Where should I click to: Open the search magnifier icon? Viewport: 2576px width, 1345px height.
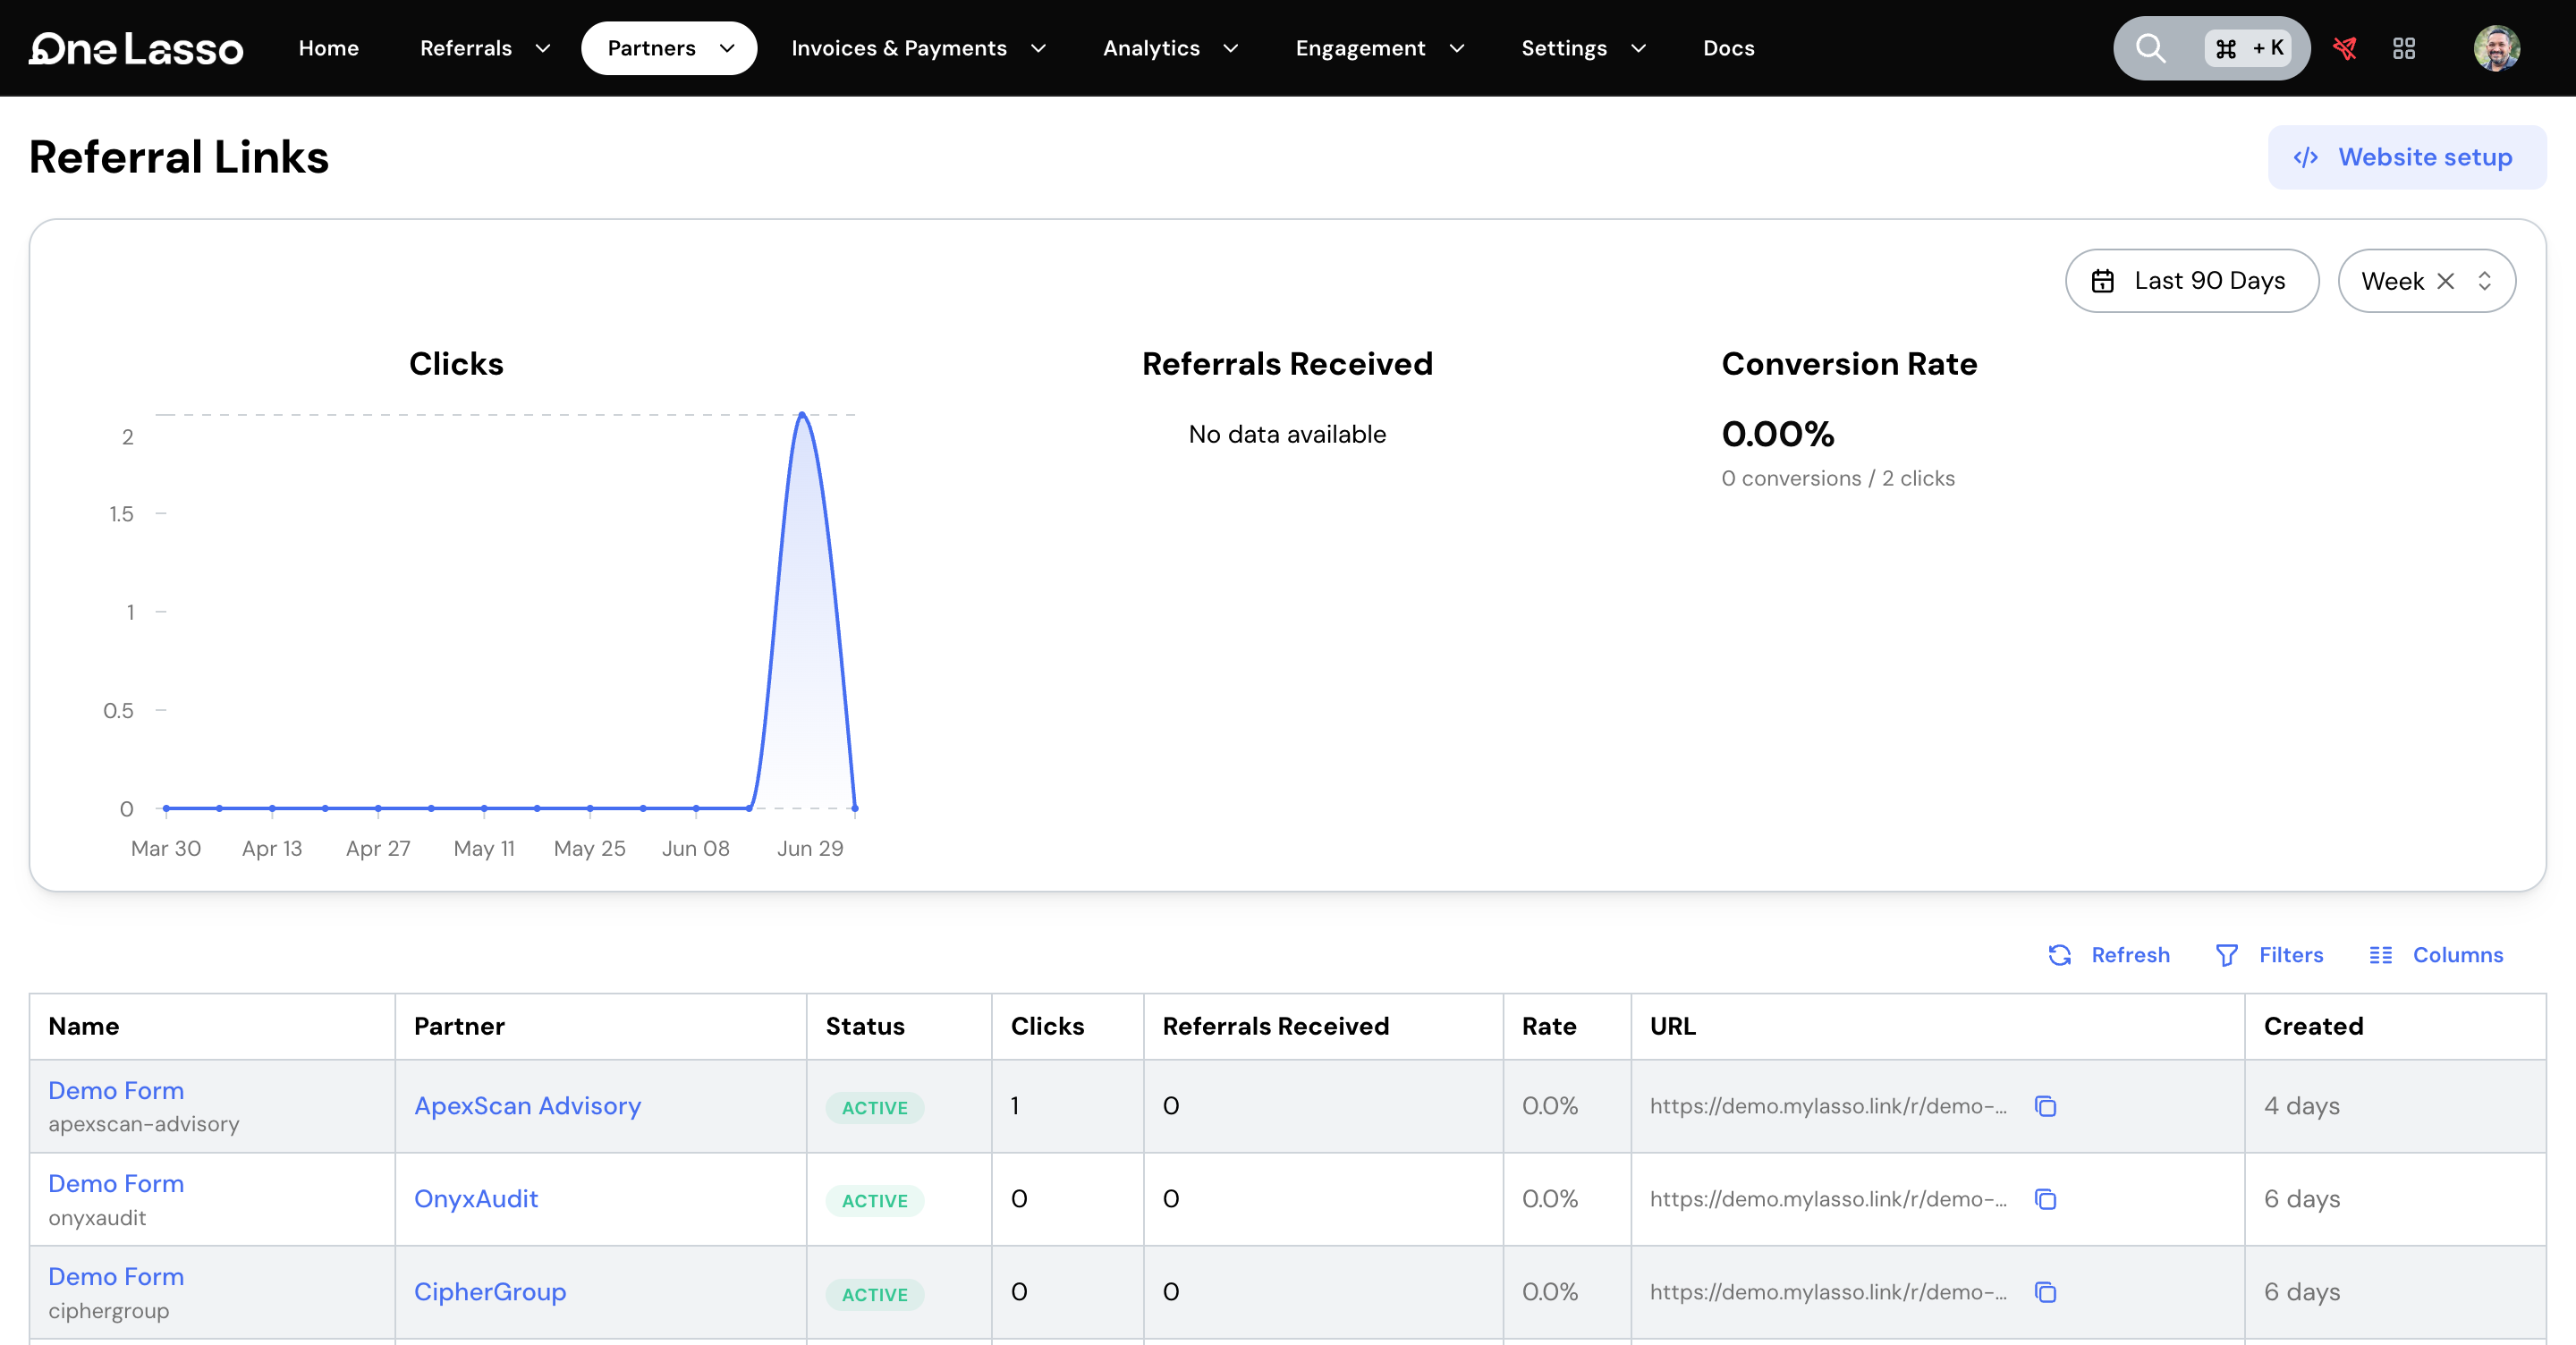coord(2149,48)
